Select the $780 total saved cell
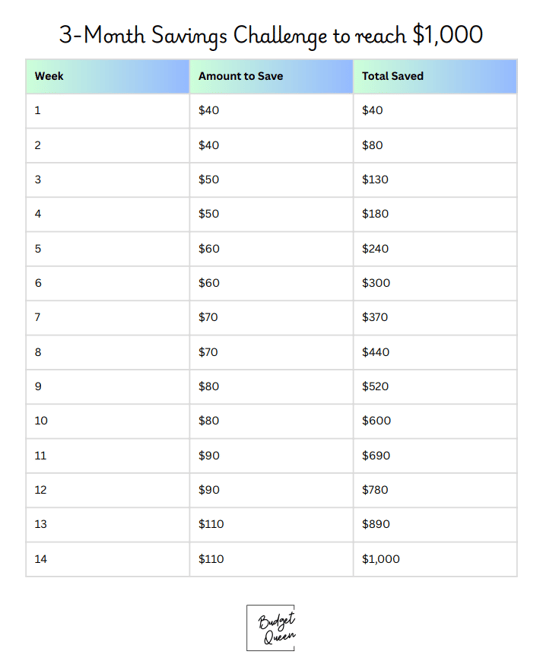The width and height of the screenshot is (543, 661). coord(435,490)
